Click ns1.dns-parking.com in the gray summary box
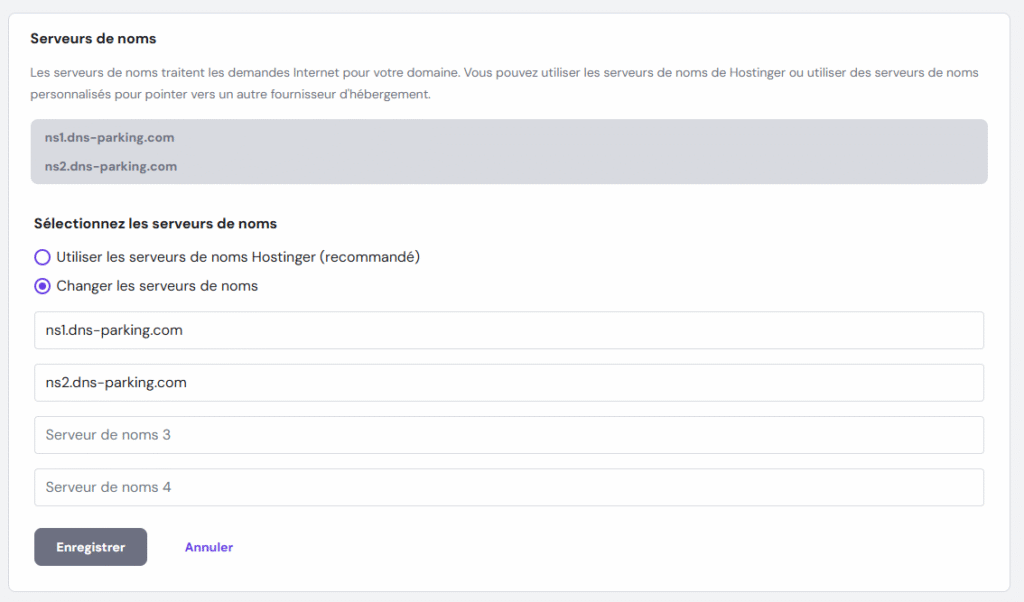Screen dimensions: 1024x602 click(x=110, y=137)
